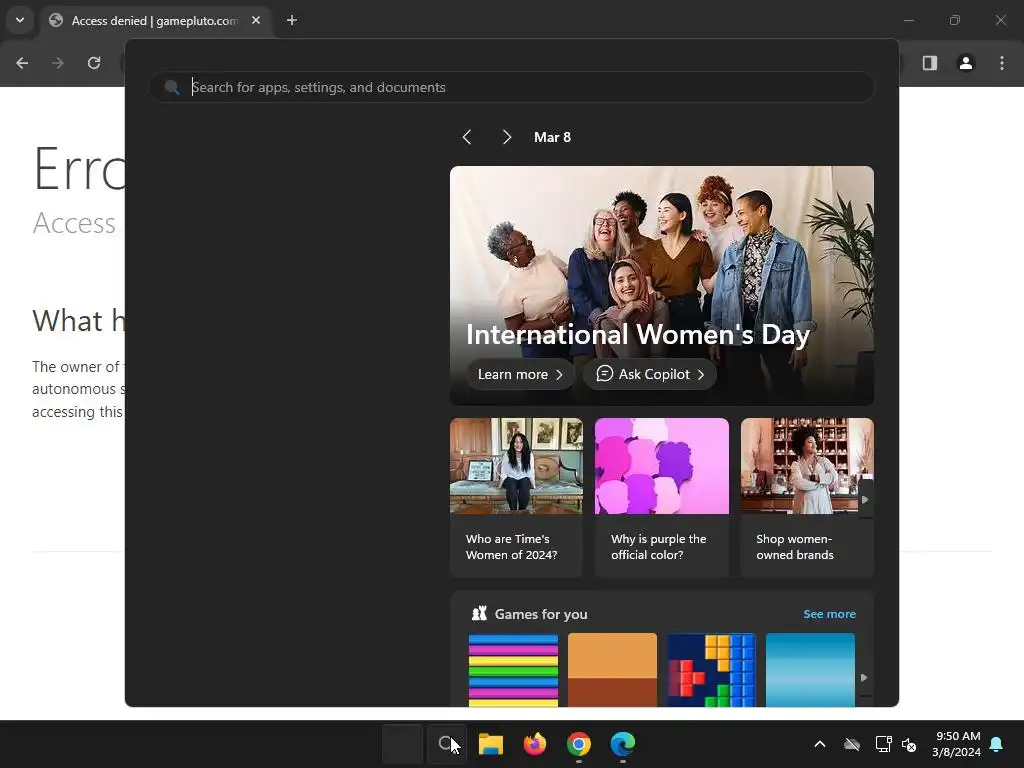Open Chrome three-dot menu
The height and width of the screenshot is (768, 1024).
(x=1002, y=63)
